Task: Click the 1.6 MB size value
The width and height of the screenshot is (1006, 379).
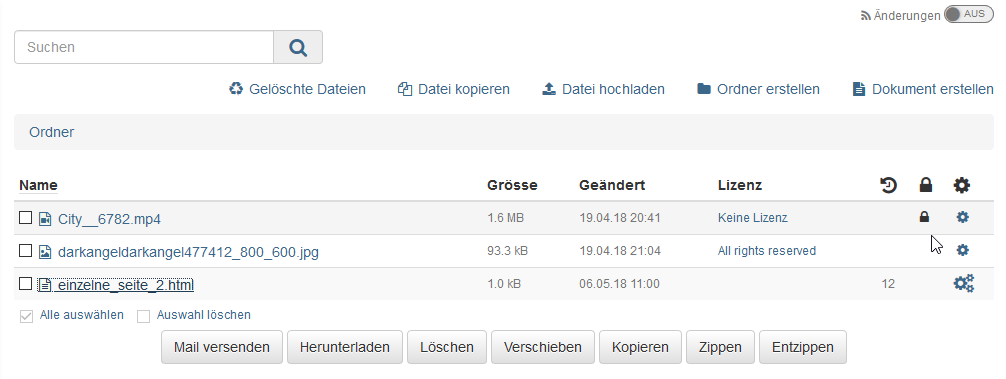Action: (x=506, y=218)
